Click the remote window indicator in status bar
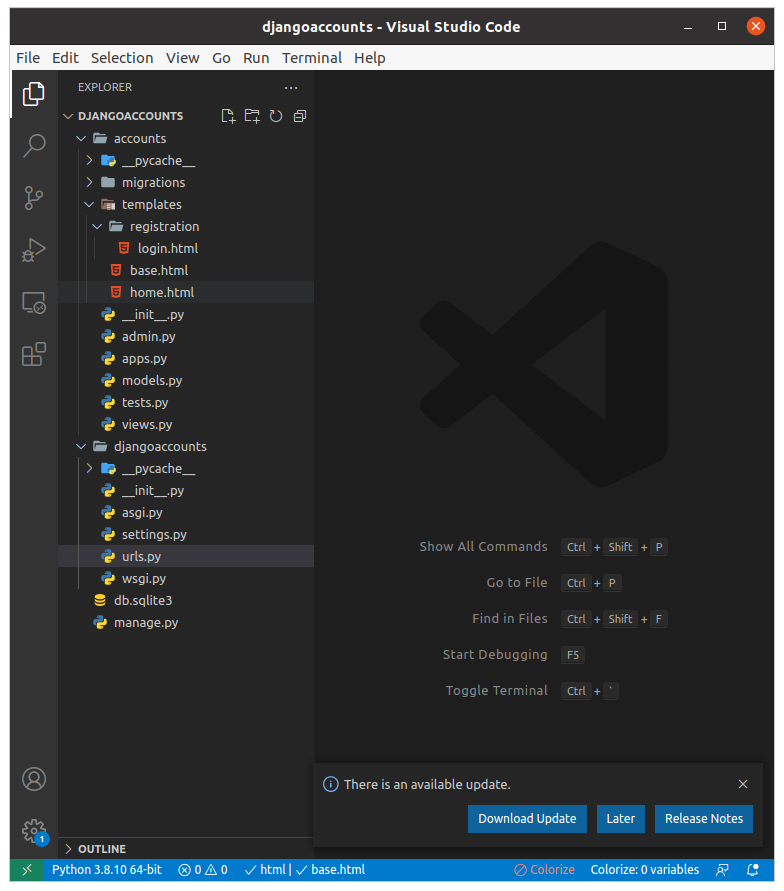 pos(27,870)
